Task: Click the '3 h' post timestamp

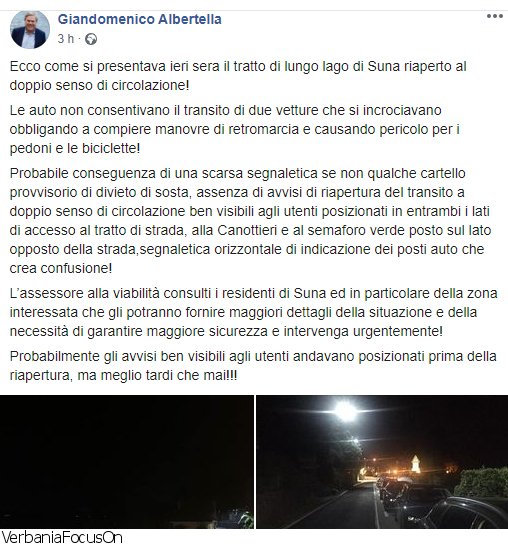Action: (x=66, y=39)
